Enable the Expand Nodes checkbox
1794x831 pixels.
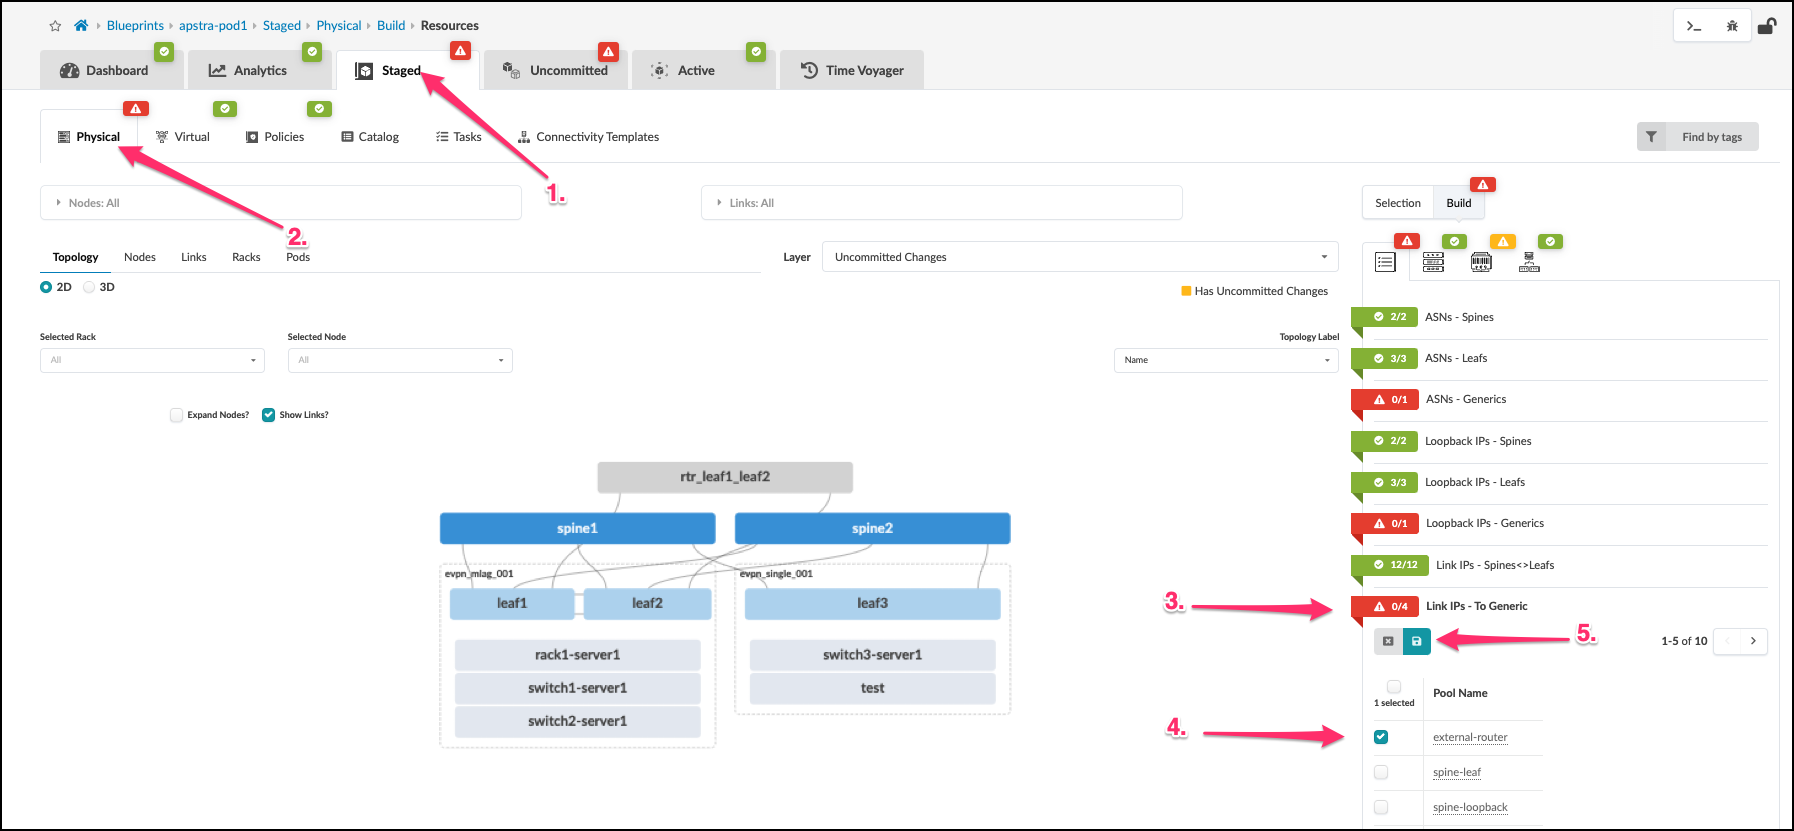pos(177,415)
